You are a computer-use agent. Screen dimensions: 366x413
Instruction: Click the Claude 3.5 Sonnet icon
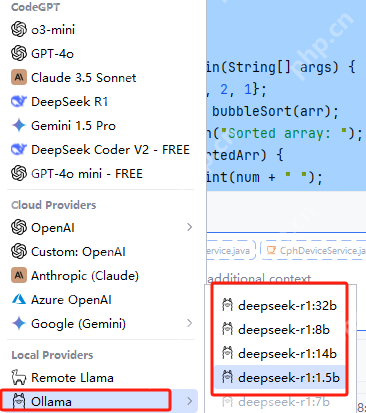click(19, 77)
